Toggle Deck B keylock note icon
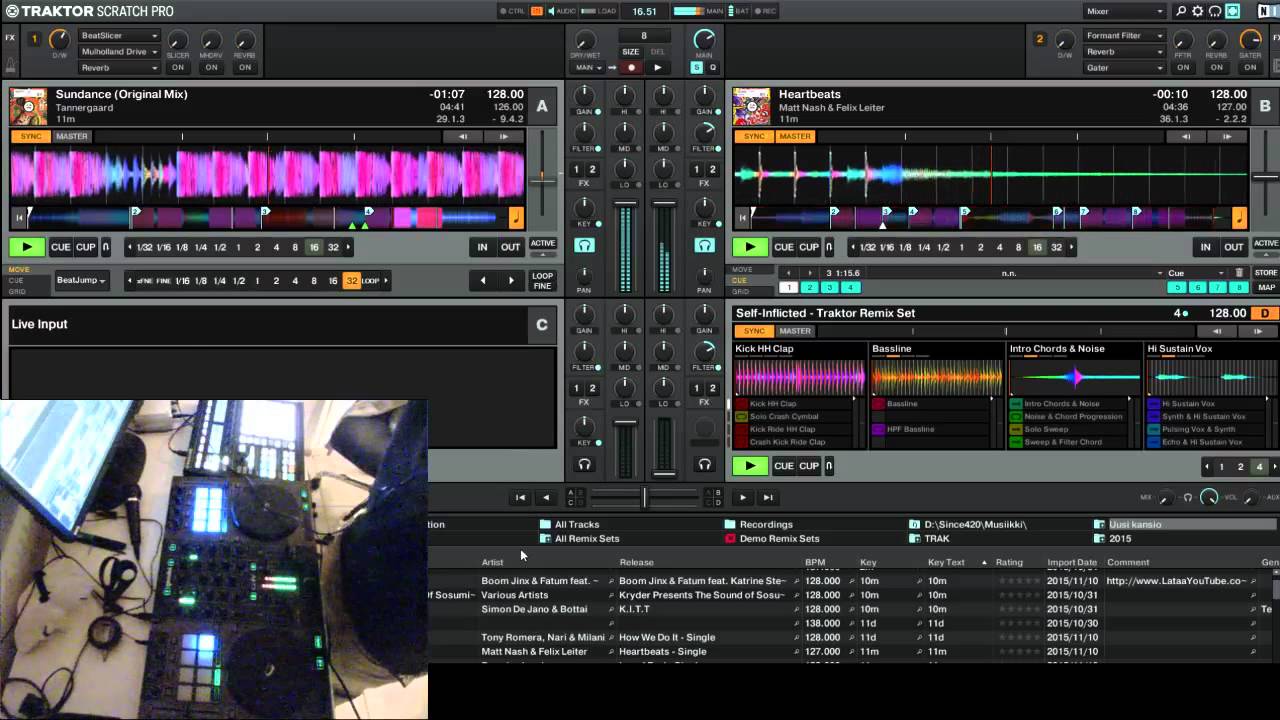 point(1239,217)
